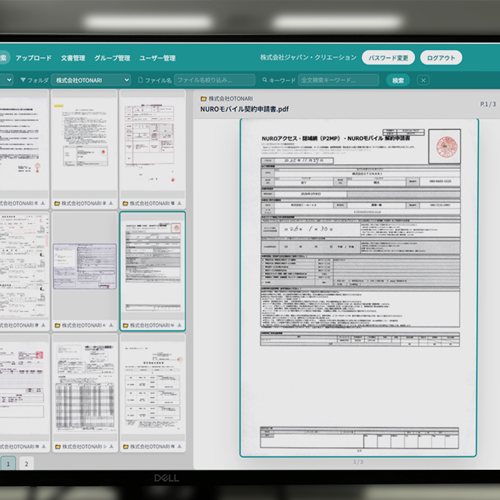Screen dimensions: 500x500
Task: Expand the partly hidden dropdown left of フォルダ
Action: click(7, 80)
